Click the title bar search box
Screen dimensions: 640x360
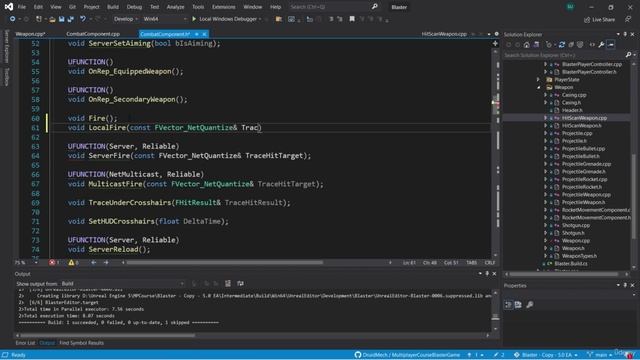point(329,7)
